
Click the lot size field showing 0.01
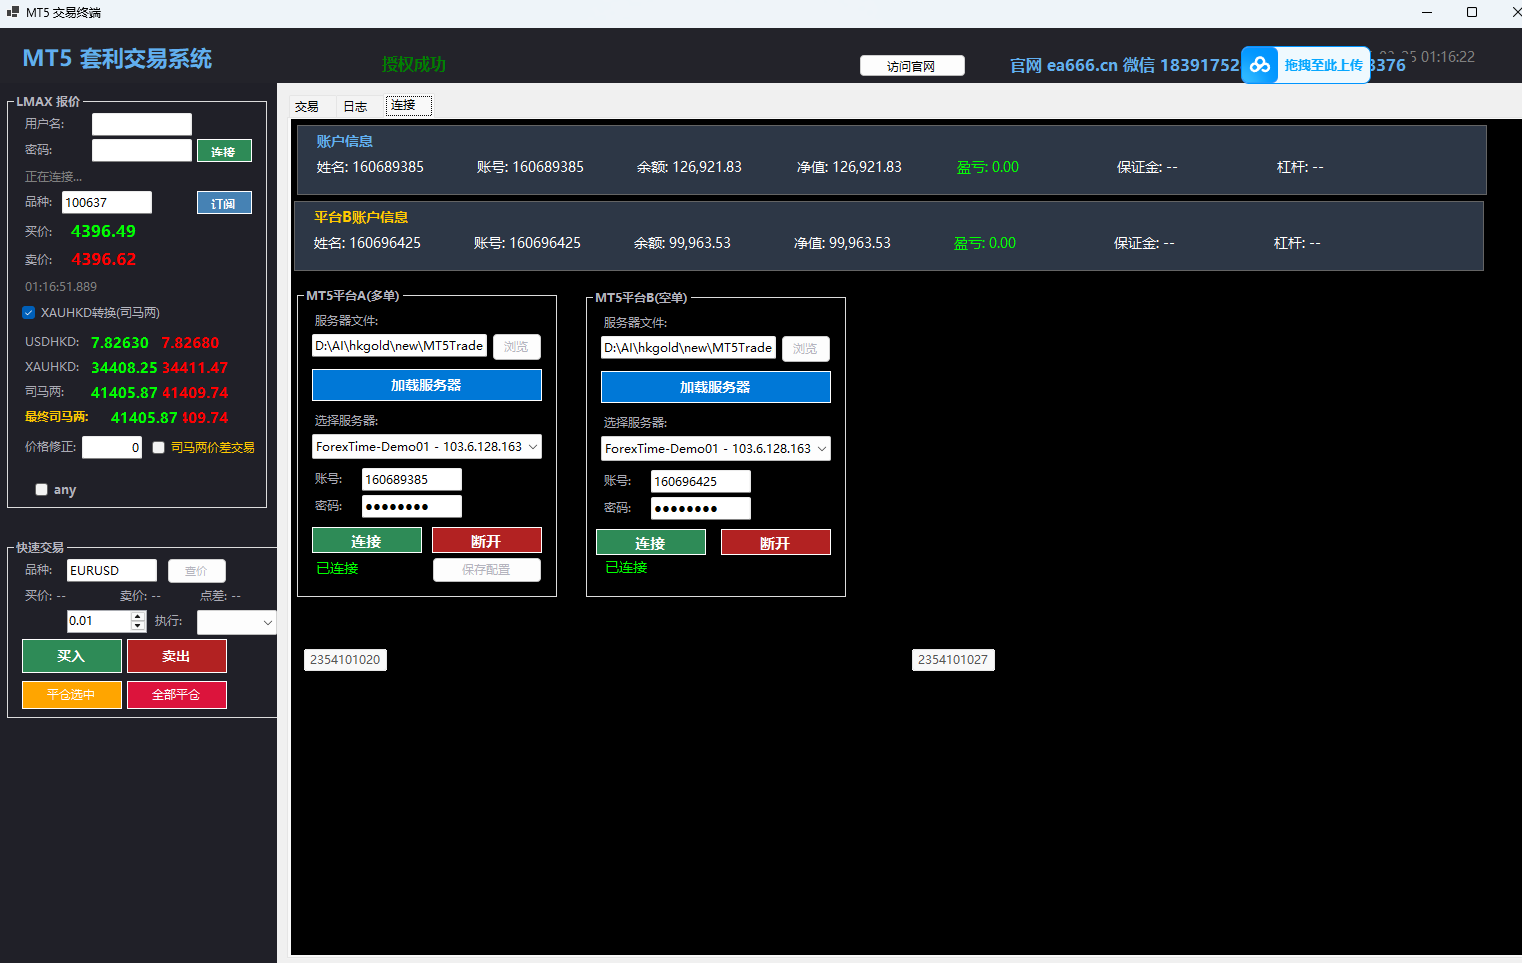pyautogui.click(x=99, y=621)
